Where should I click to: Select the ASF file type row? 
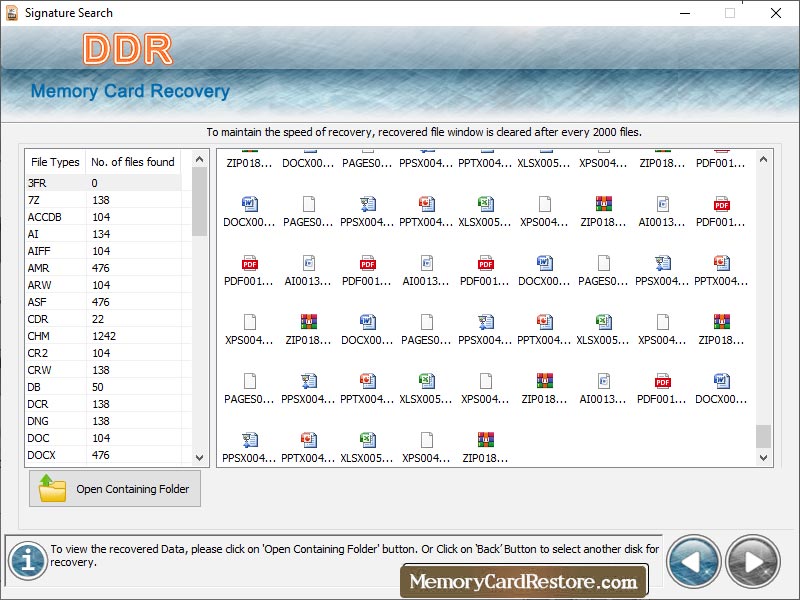[104, 302]
